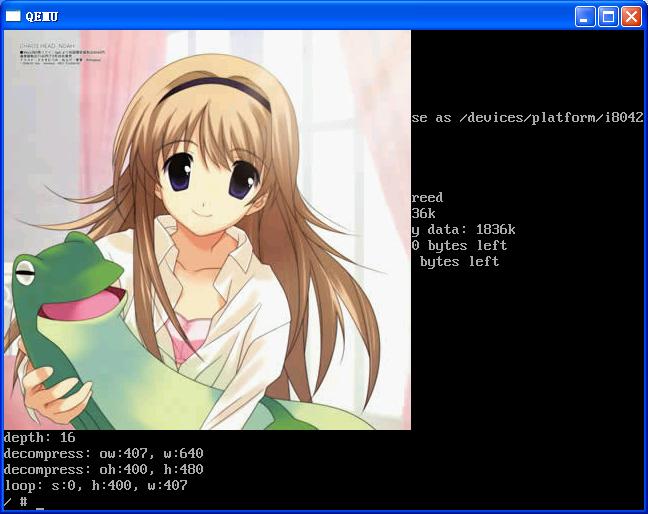
Task: Maximize the QEMU window
Action: pyautogui.click(x=608, y=17)
